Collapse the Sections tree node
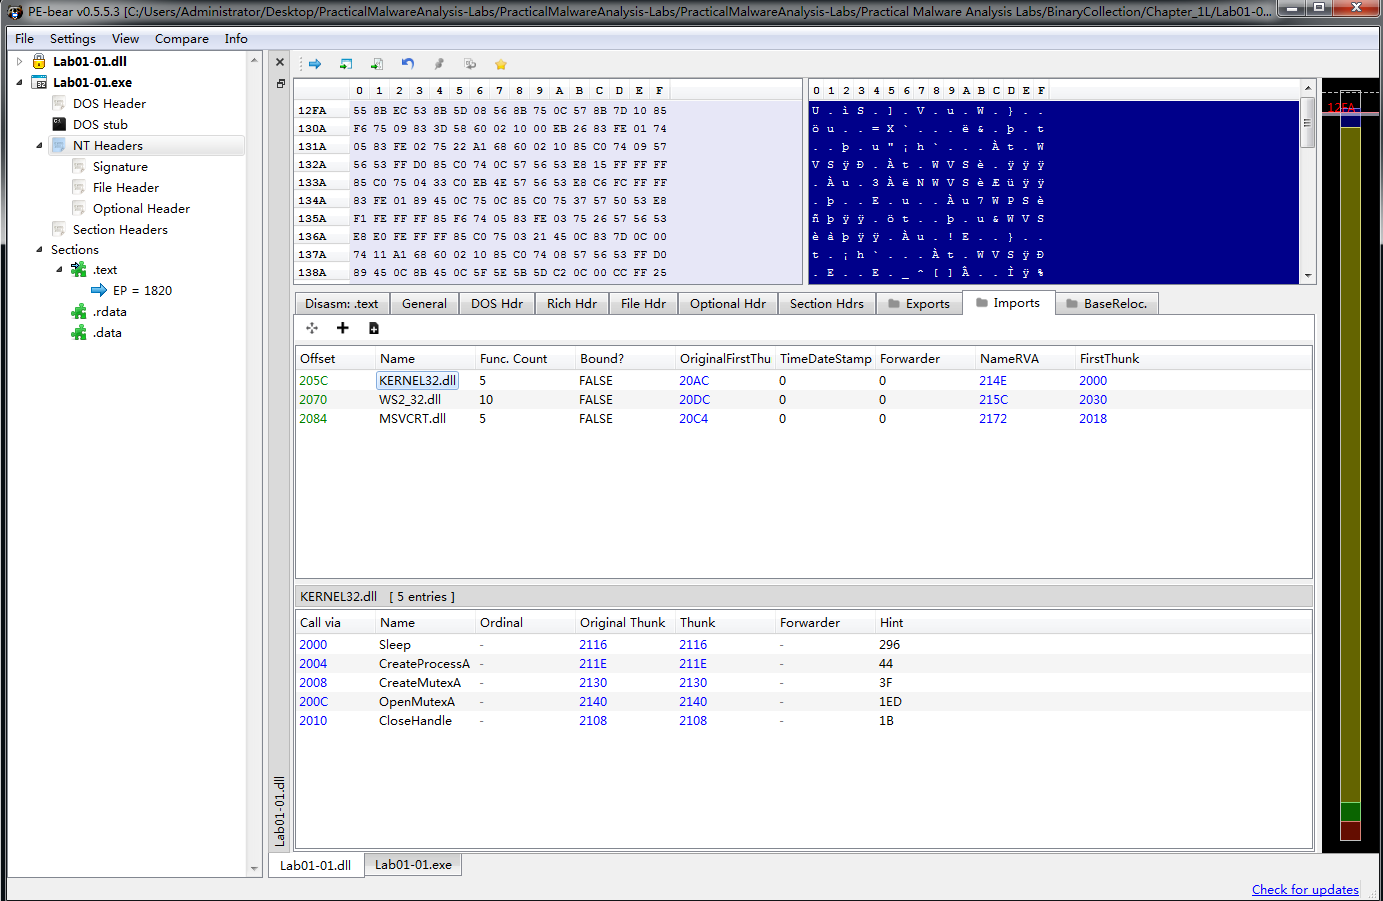1383x901 pixels. (x=39, y=249)
